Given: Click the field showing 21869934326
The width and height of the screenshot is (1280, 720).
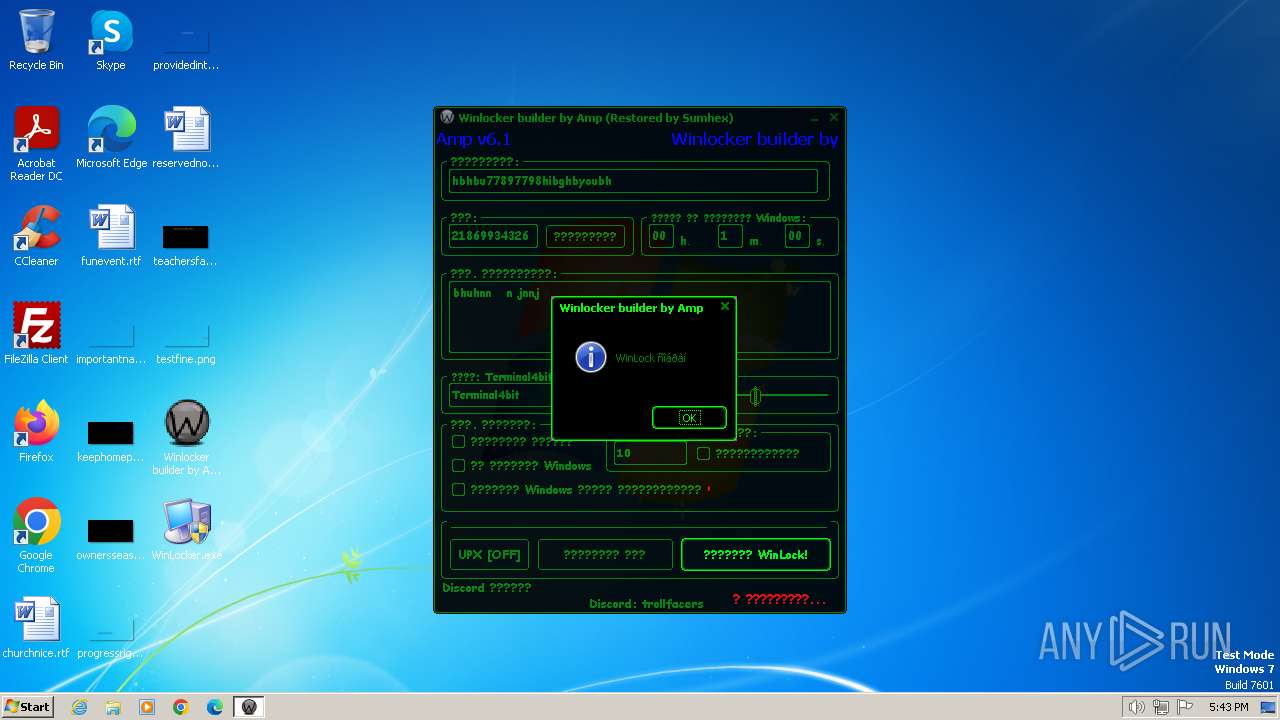Looking at the screenshot, I should coord(493,236).
